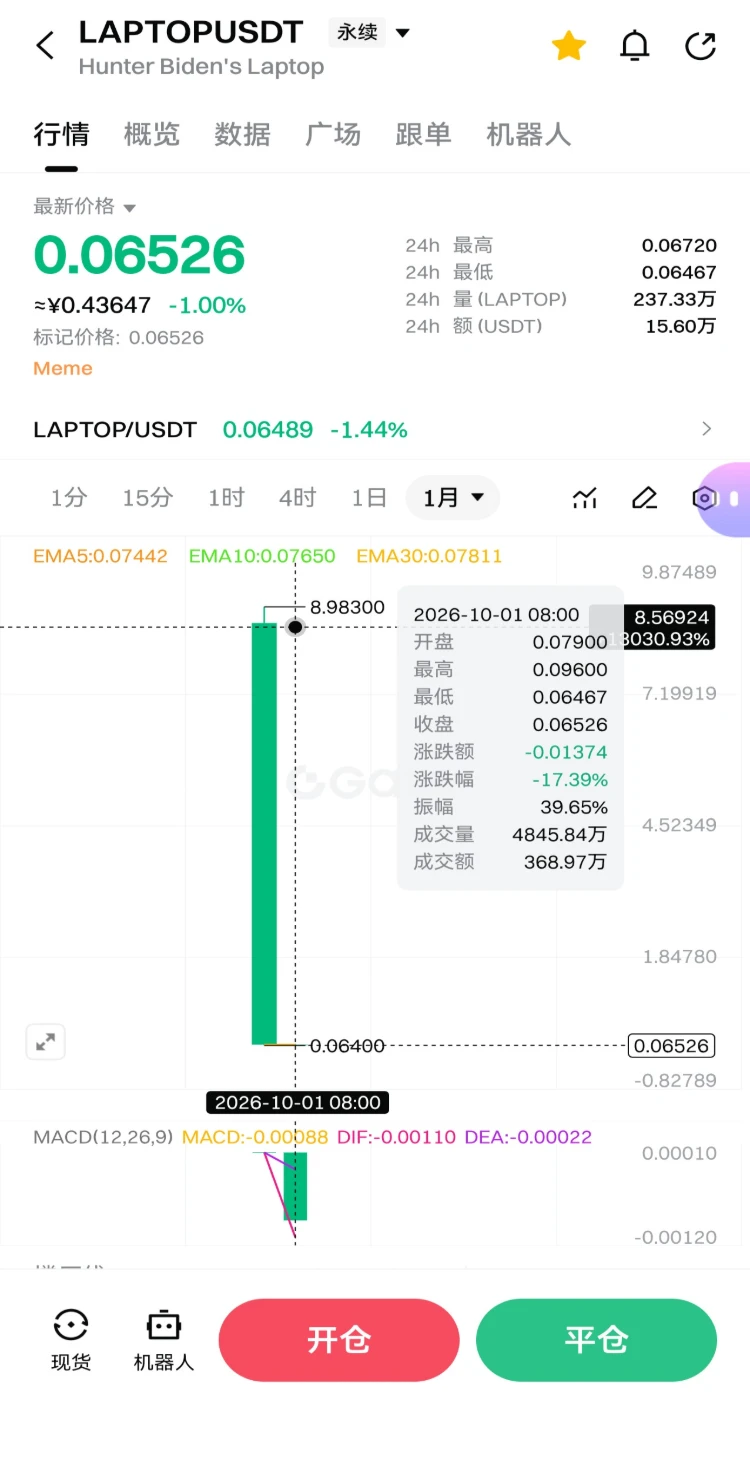Click the 标记价格 0.06526 text
The image size is (750, 1465).
(x=118, y=337)
